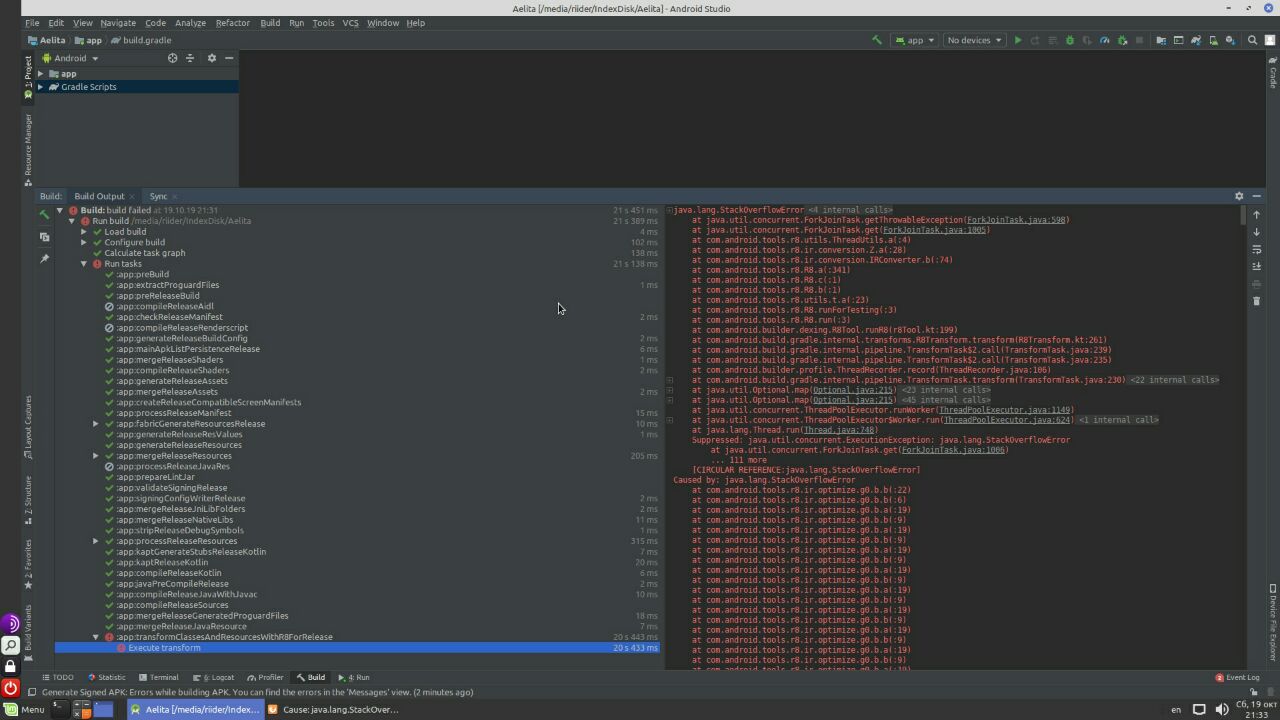This screenshot has height=720, width=1280.
Task: Expand the Gradle Scripts node
Action: (41, 87)
